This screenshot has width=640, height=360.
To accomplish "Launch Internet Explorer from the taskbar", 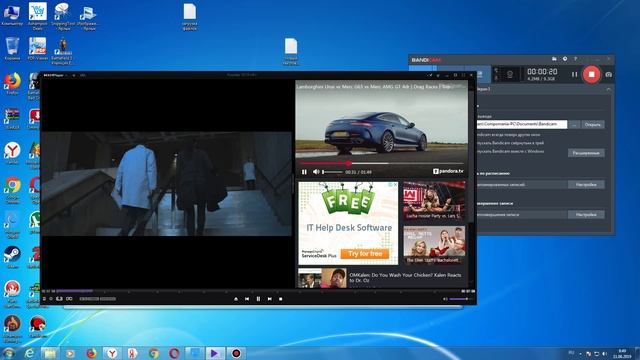I will (x=29, y=353).
